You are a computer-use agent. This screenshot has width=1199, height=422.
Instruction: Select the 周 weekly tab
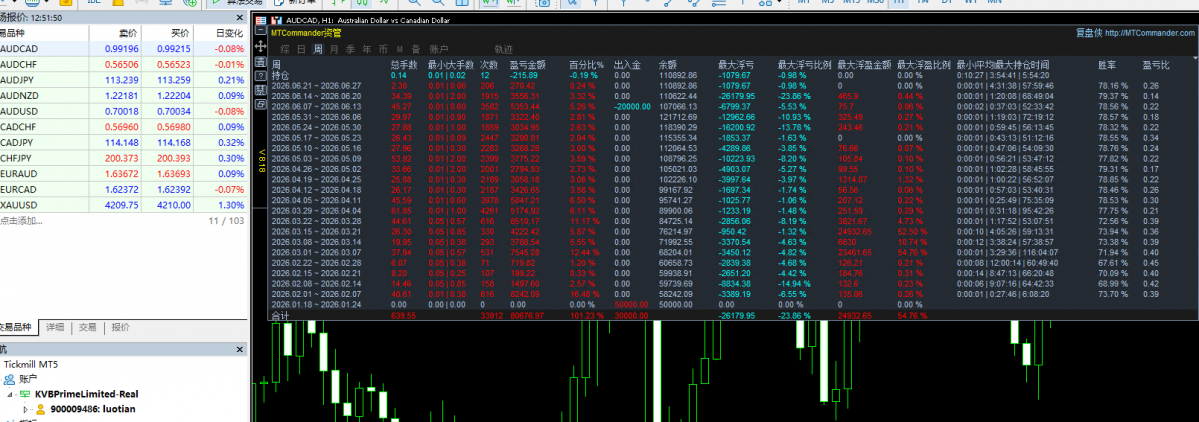[317, 50]
